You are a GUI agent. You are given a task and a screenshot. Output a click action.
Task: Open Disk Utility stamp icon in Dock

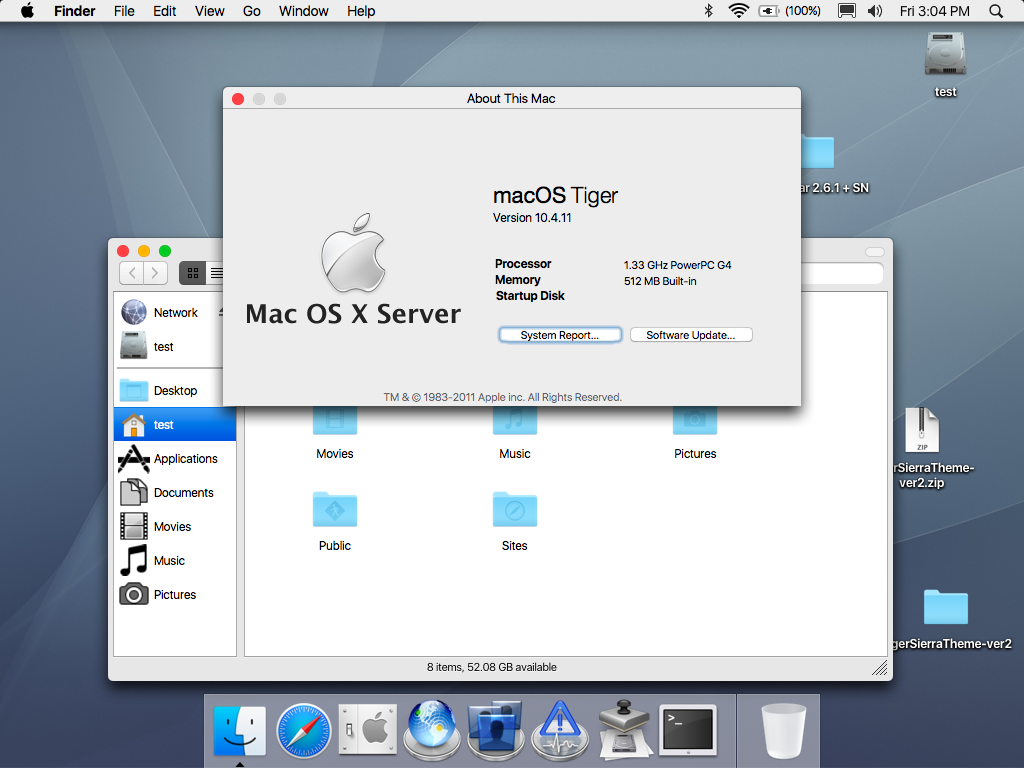[x=624, y=731]
